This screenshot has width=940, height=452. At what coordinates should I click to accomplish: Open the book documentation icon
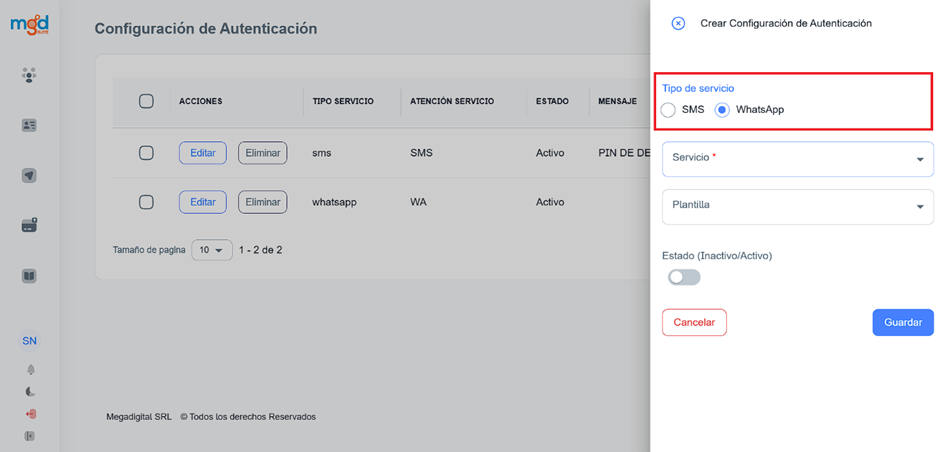coord(30,276)
